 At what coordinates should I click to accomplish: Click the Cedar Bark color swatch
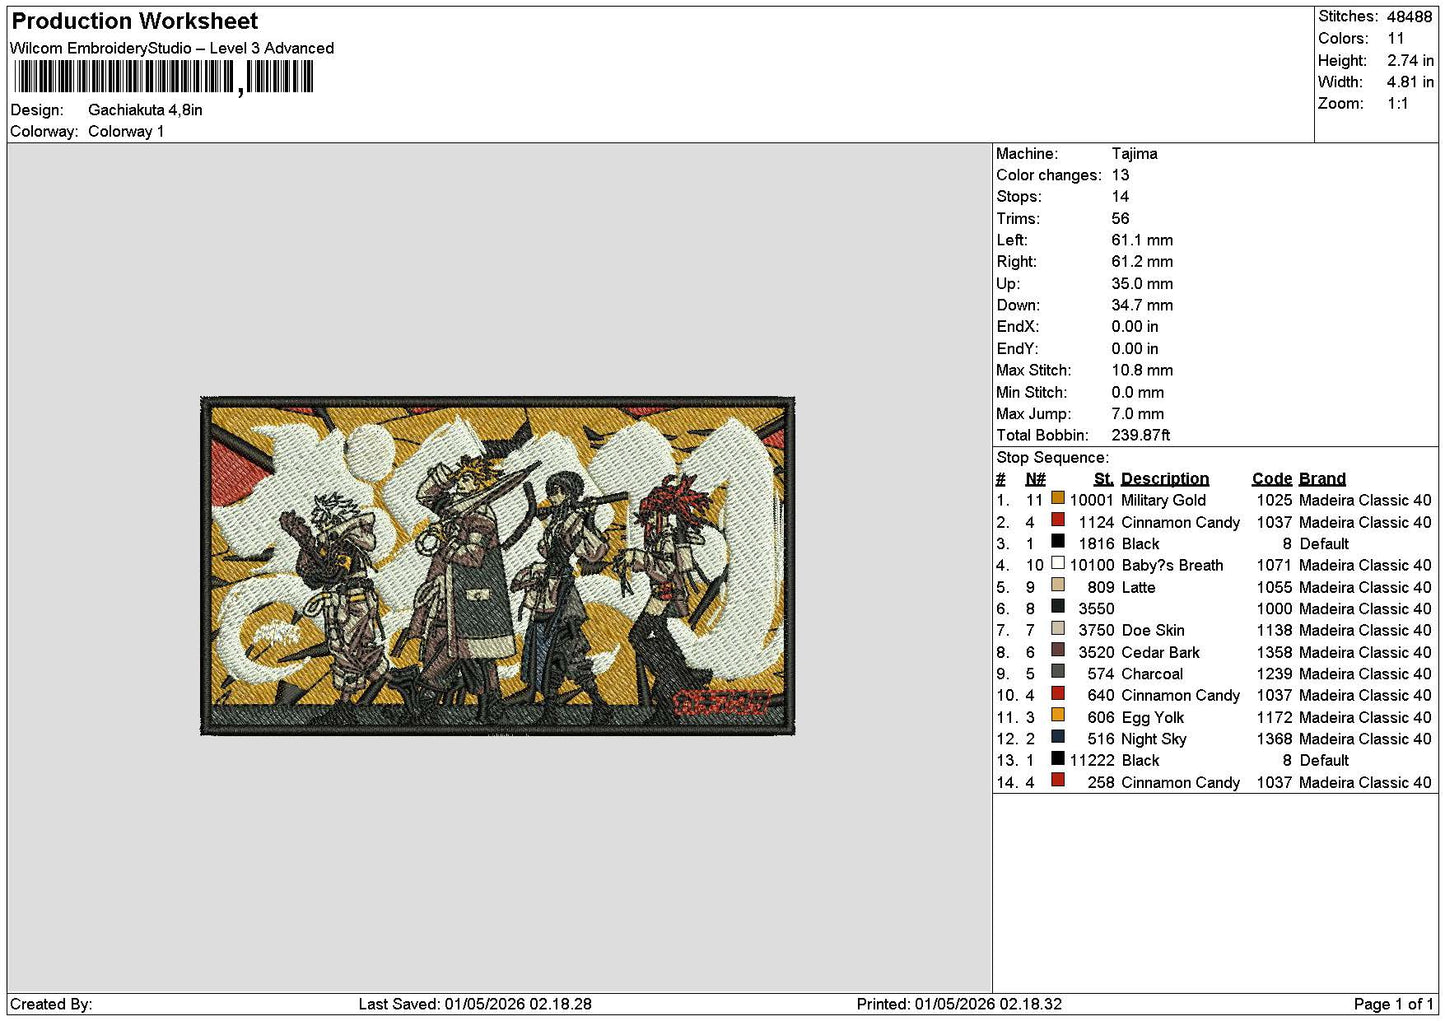point(1057,651)
